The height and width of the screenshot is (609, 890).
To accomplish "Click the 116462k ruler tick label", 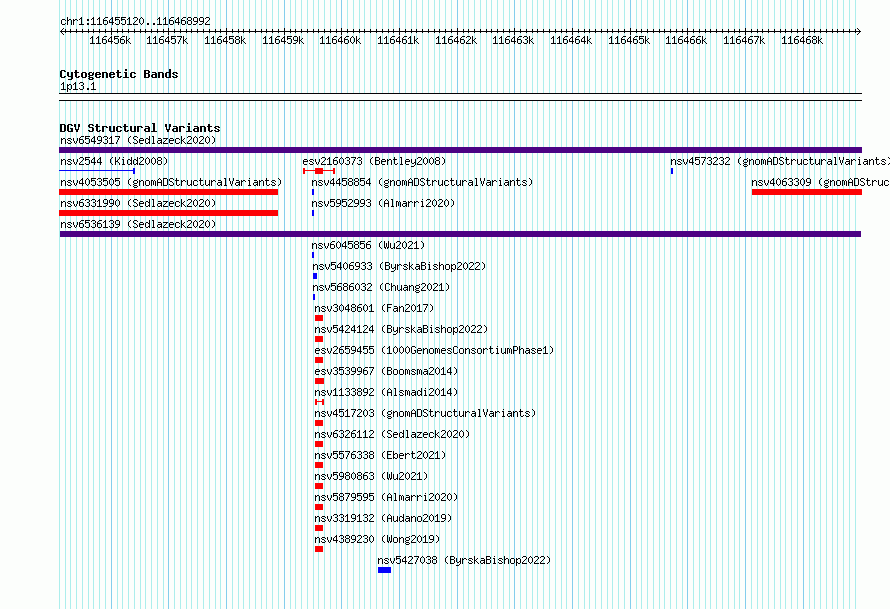I will click(456, 40).
